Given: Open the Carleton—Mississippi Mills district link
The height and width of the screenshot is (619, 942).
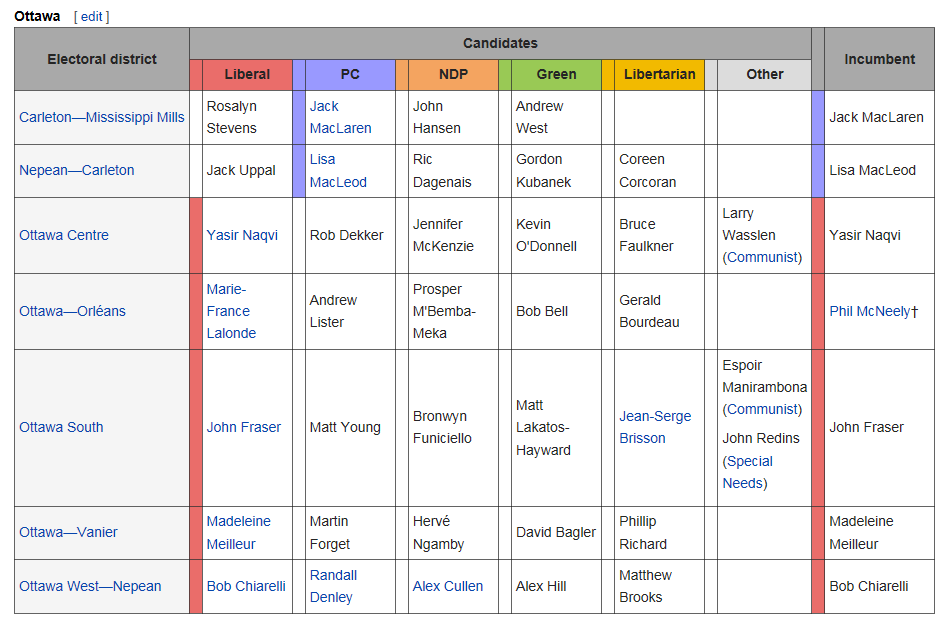Looking at the screenshot, I should (102, 117).
